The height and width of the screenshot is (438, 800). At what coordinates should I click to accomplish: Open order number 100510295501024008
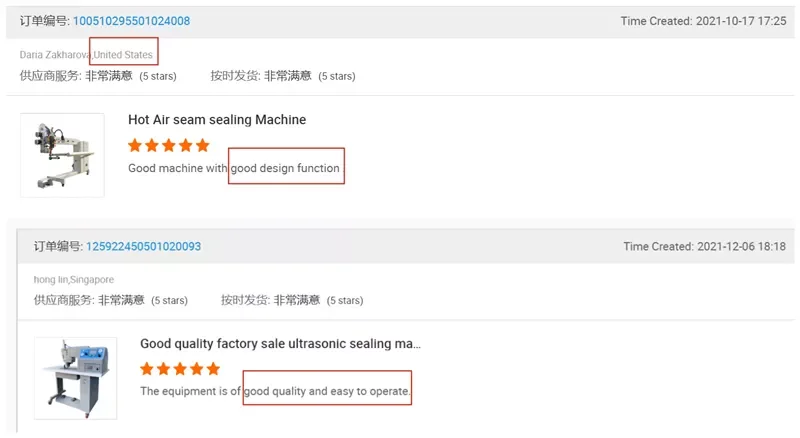pos(131,21)
